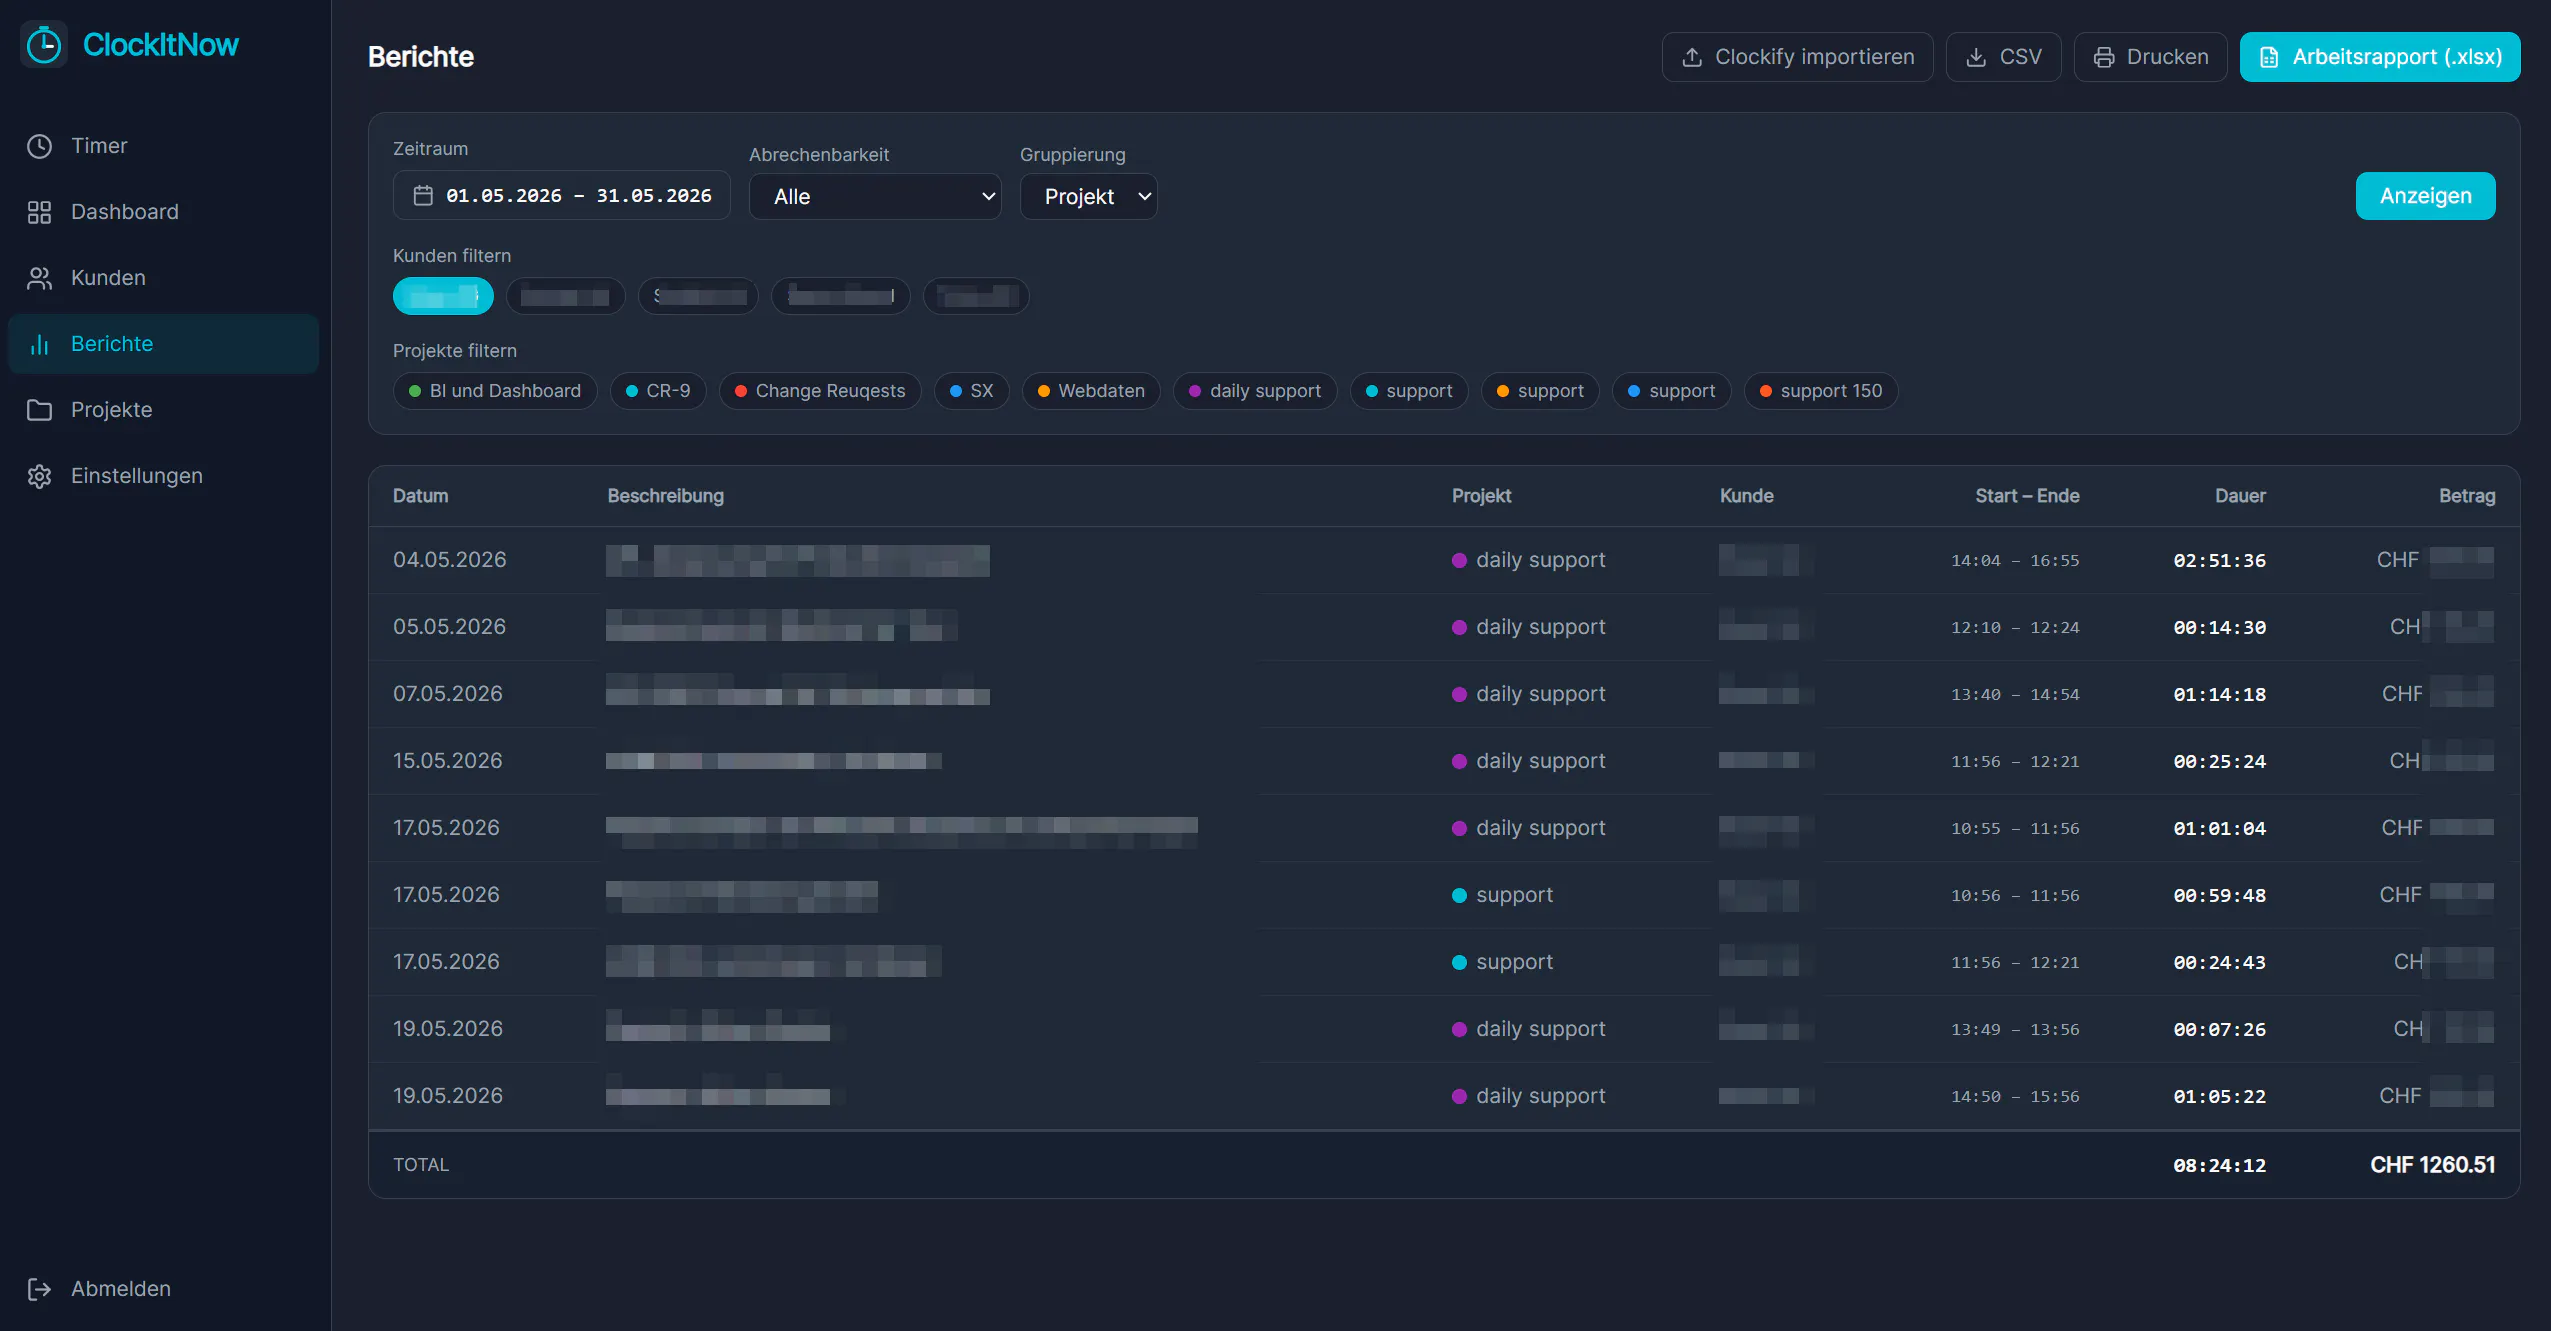The width and height of the screenshot is (2551, 1331).
Task: Click green dot on BI und Dashboard chip
Action: (x=415, y=392)
